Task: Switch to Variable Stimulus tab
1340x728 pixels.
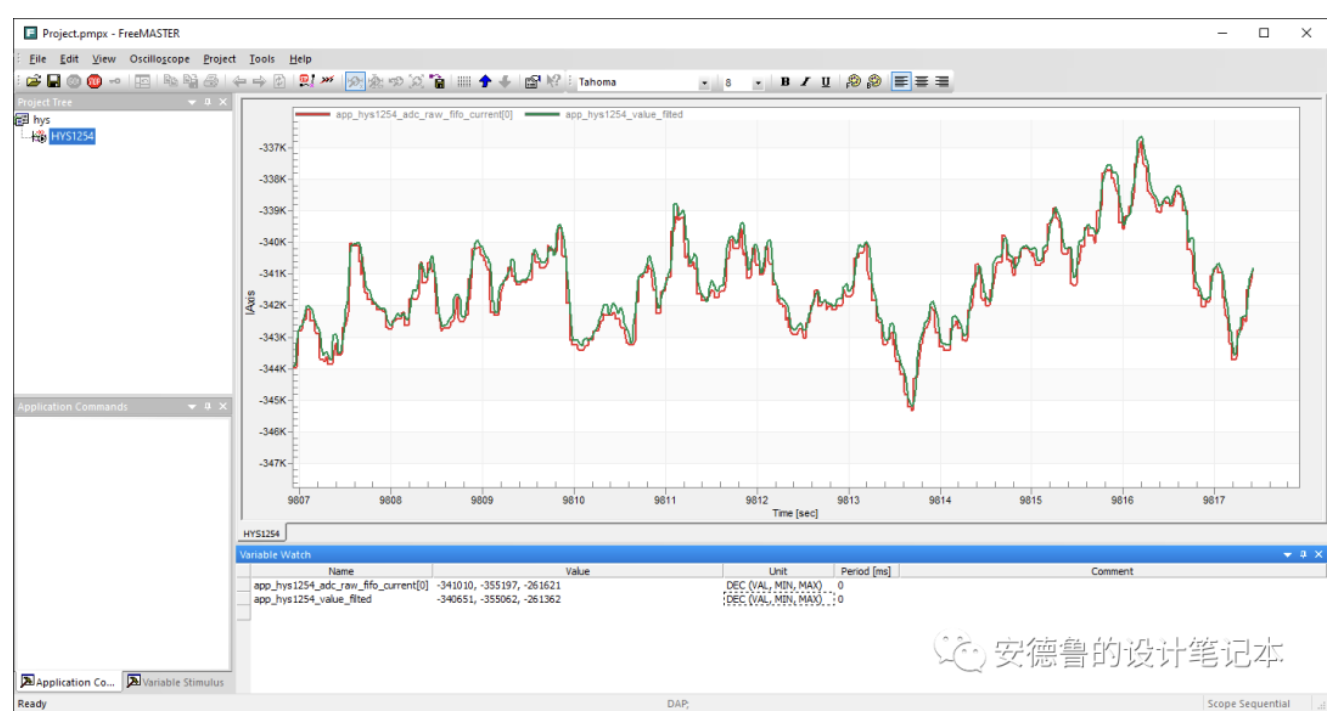Action: [x=176, y=682]
